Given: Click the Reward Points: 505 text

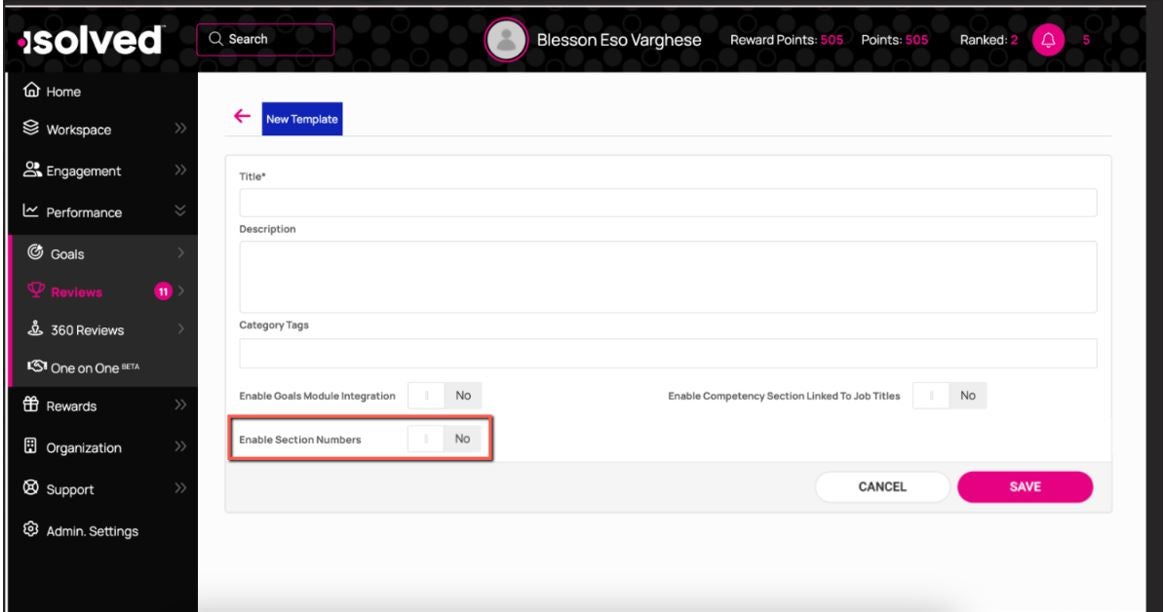Looking at the screenshot, I should pos(786,40).
